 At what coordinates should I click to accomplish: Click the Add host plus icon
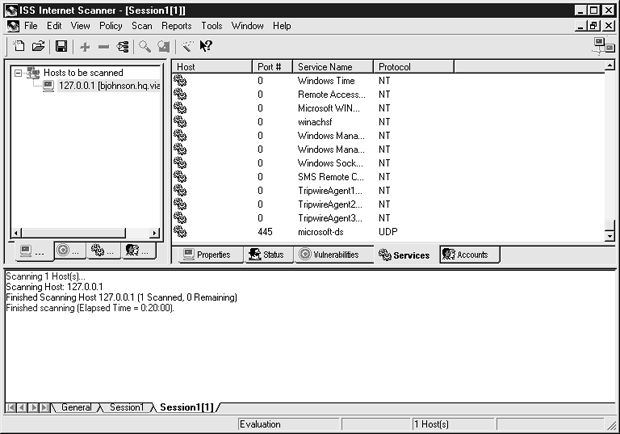[85, 46]
